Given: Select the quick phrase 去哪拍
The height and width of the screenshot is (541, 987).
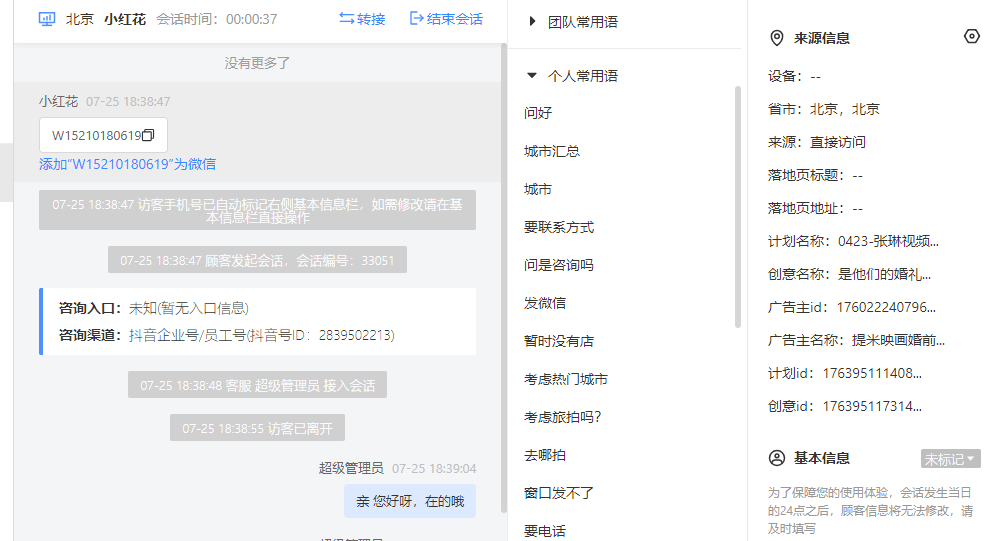Looking at the screenshot, I should [544, 455].
